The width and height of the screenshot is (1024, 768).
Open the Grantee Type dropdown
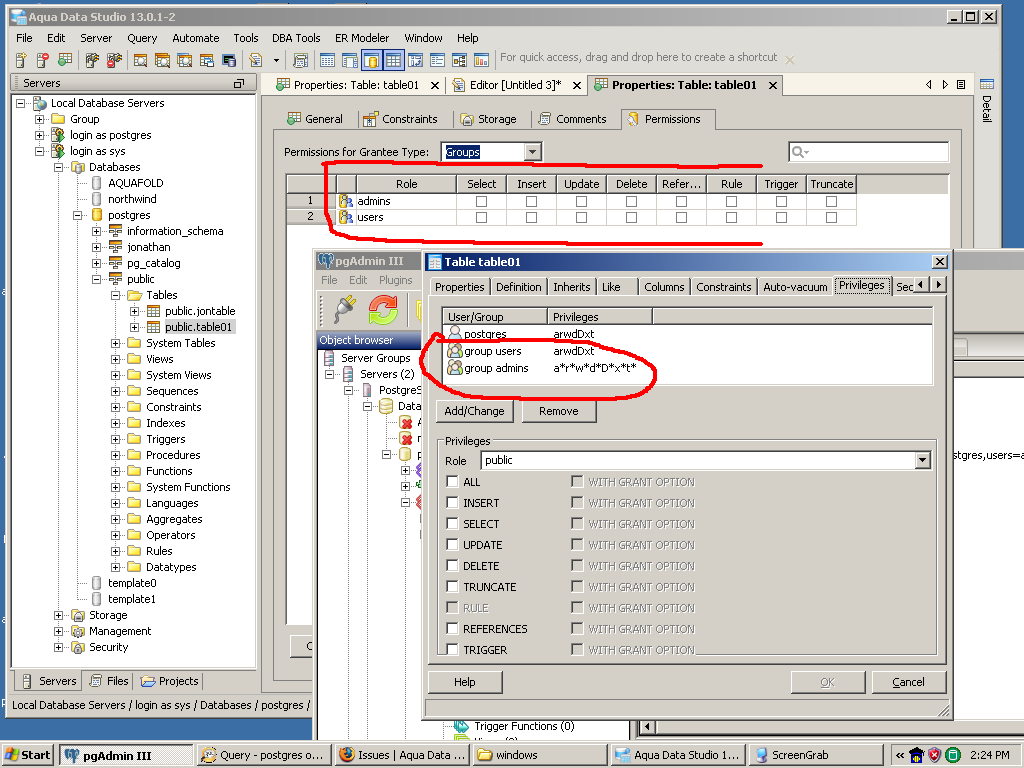tap(532, 152)
